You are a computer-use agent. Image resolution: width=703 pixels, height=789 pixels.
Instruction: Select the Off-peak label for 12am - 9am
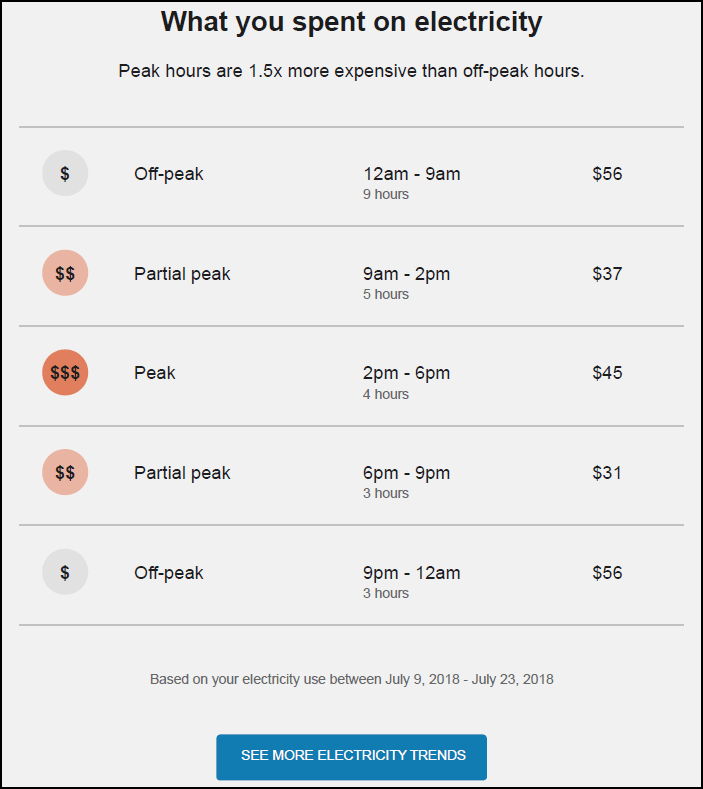click(169, 174)
